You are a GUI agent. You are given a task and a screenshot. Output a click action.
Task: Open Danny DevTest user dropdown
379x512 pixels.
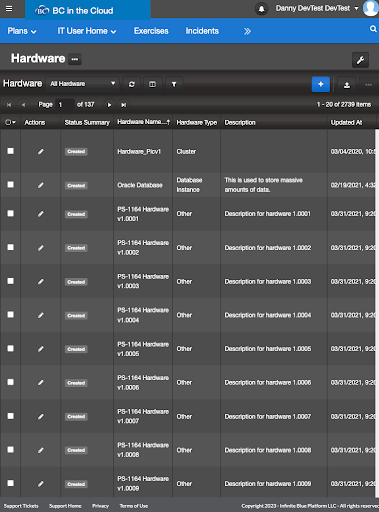coord(317,8)
